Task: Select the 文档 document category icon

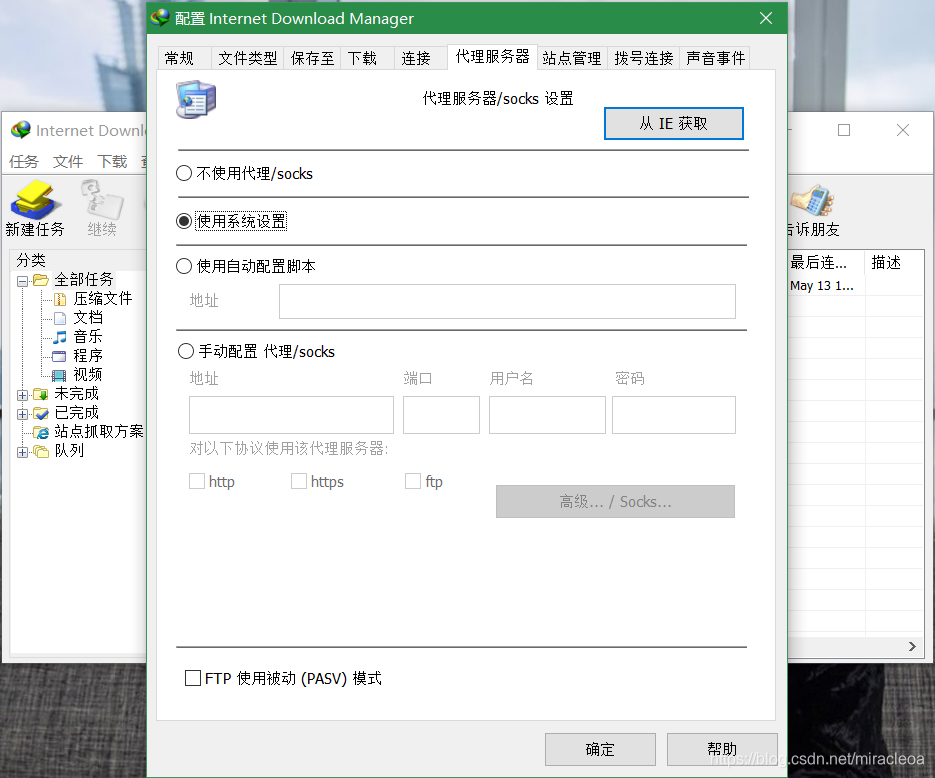Action: click(60, 318)
